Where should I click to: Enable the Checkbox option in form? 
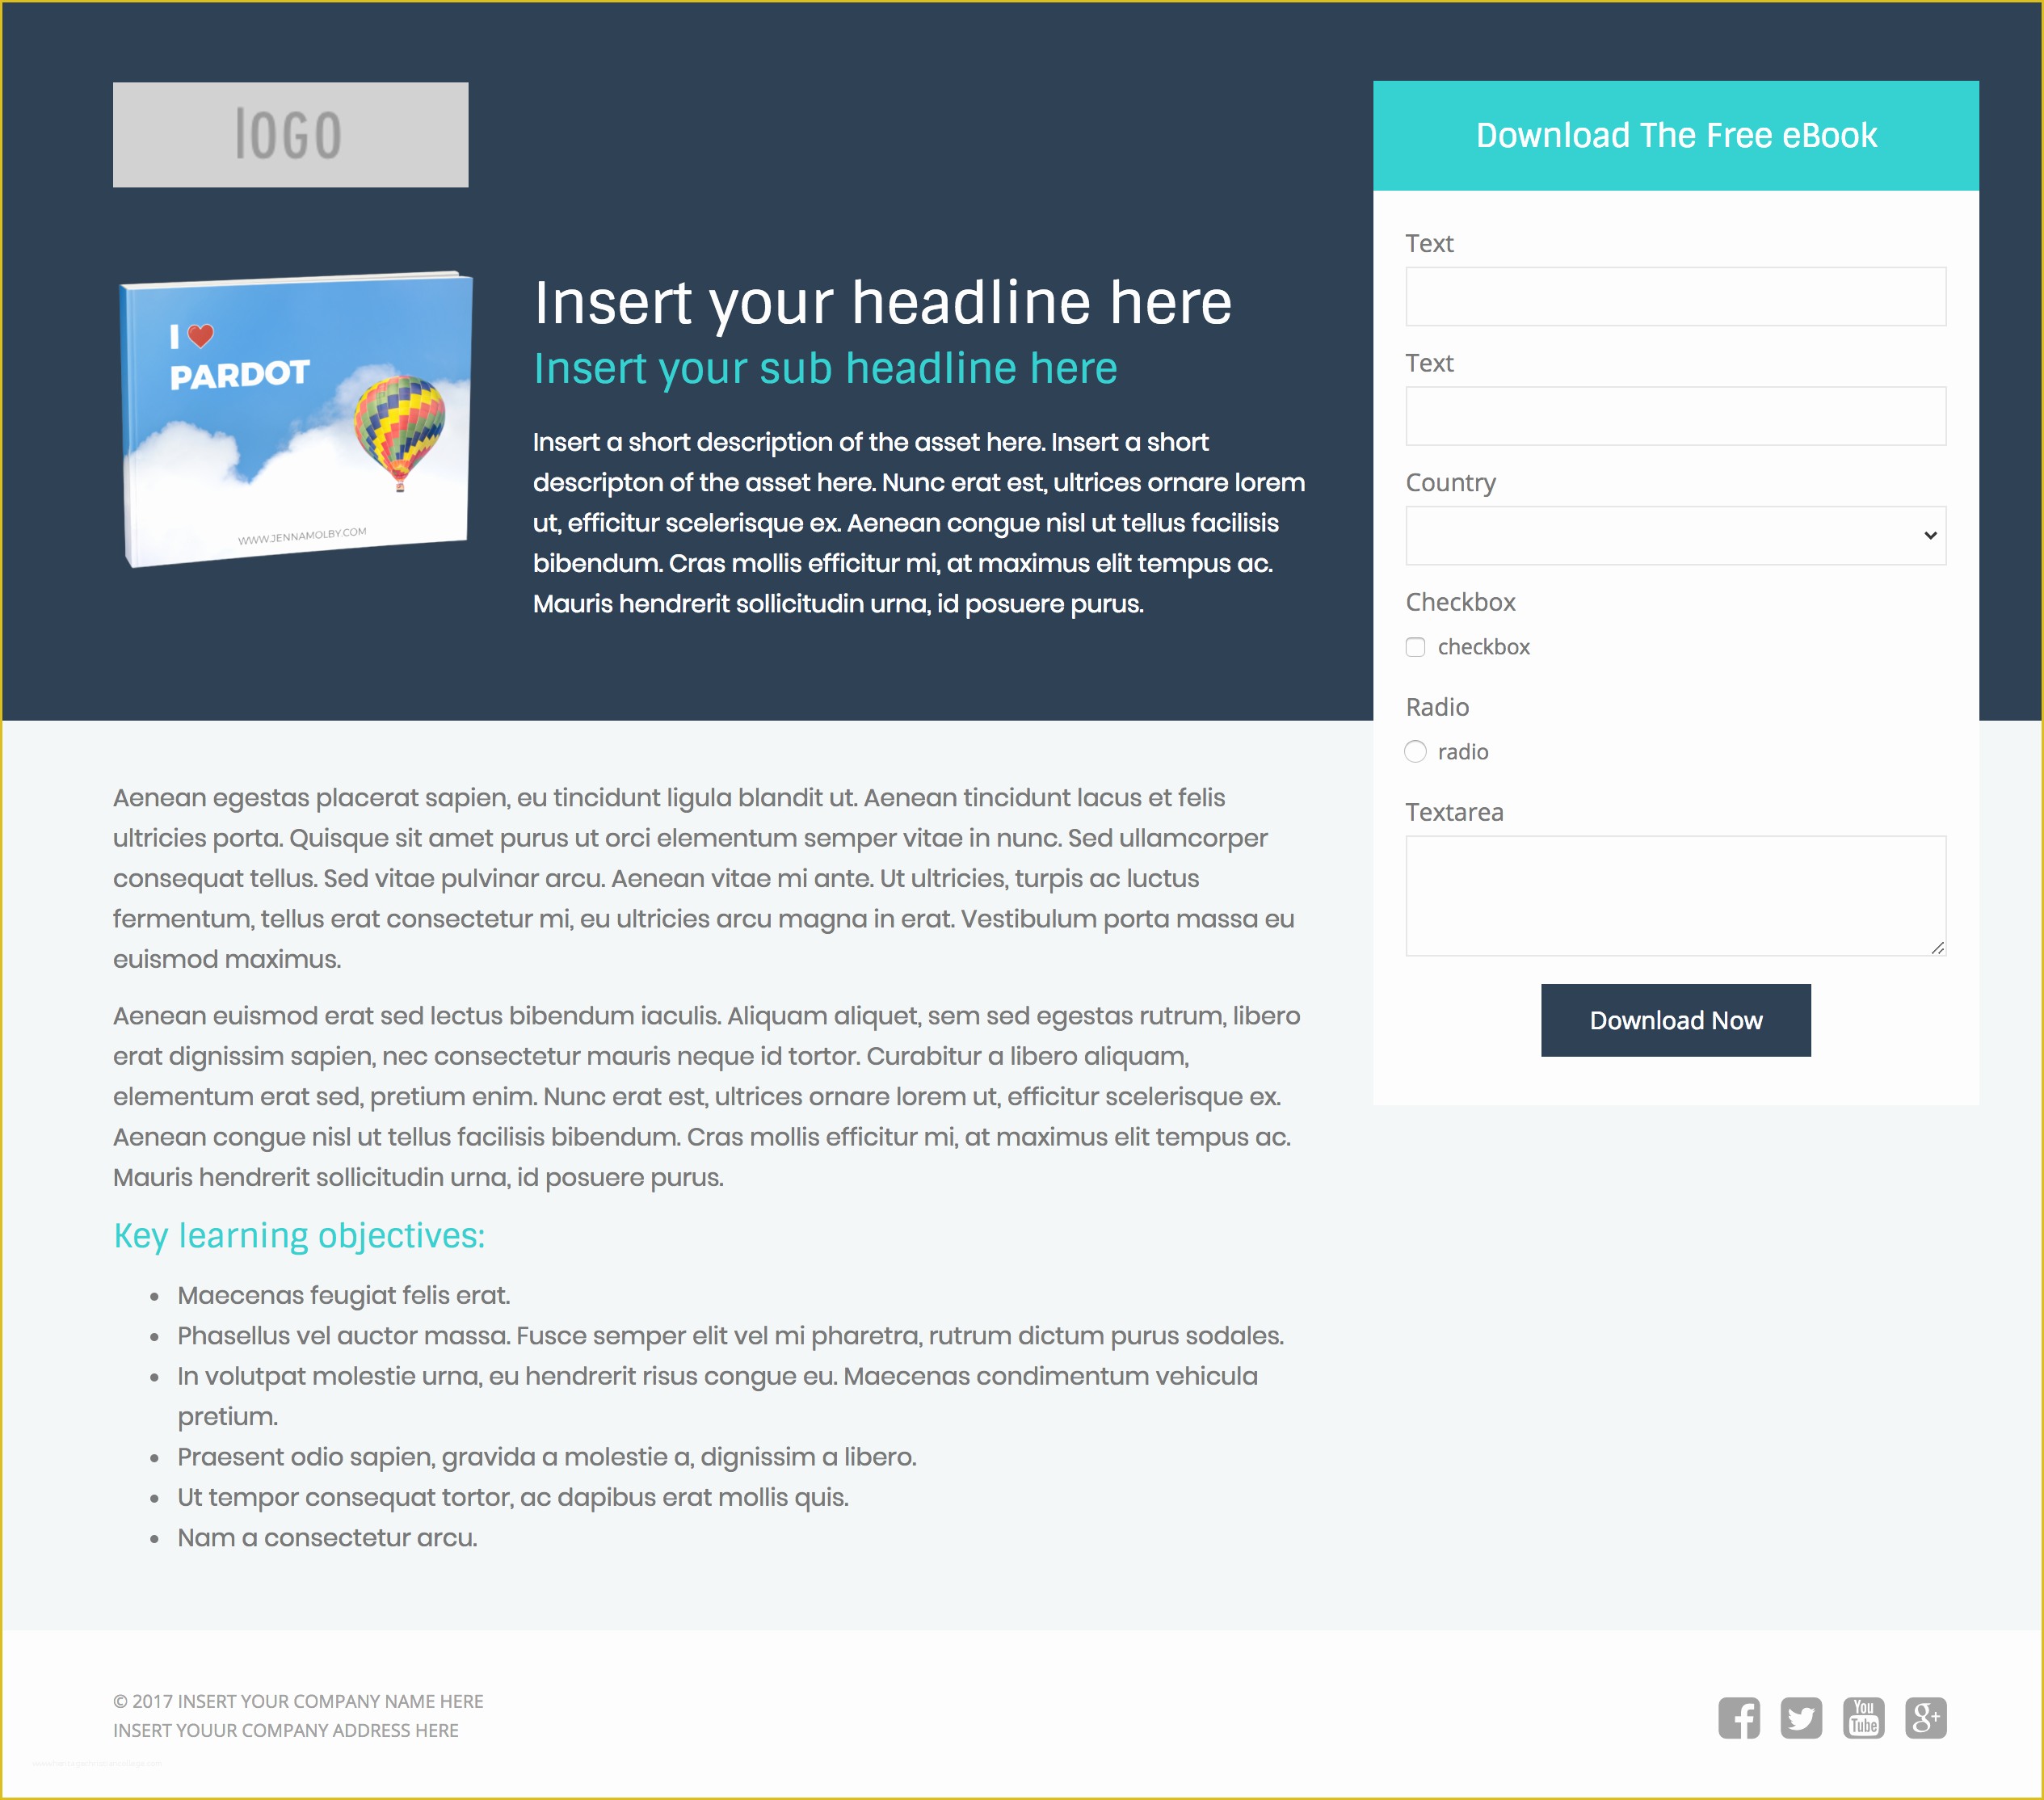coord(1415,646)
